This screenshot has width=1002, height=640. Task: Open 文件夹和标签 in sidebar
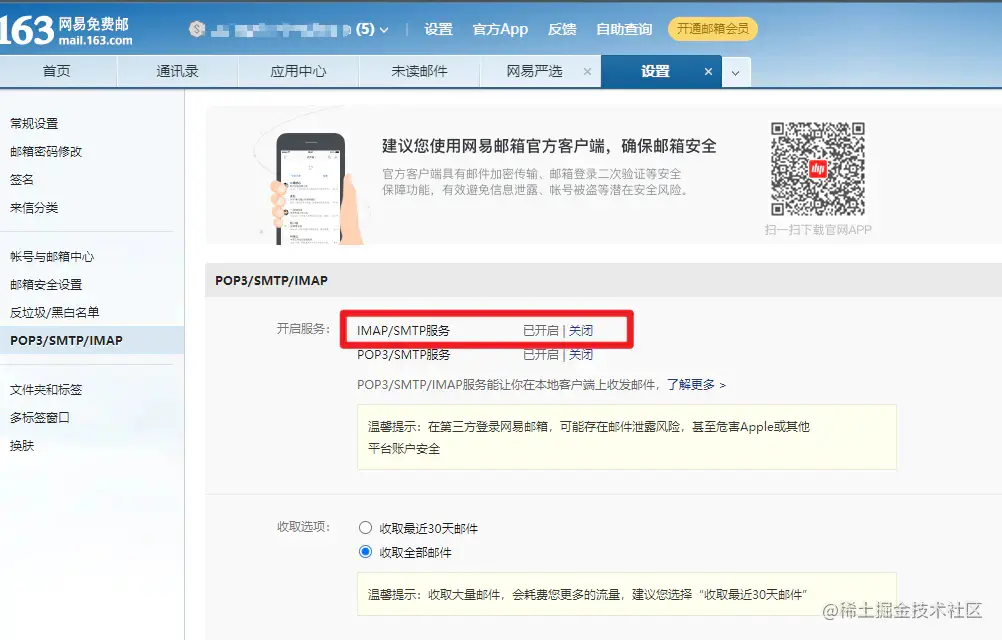pos(46,390)
